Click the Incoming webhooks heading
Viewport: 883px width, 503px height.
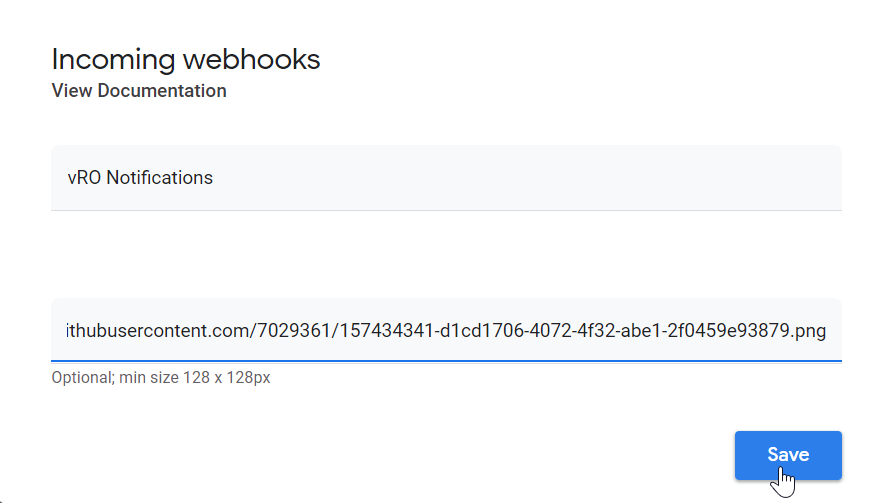tap(186, 59)
